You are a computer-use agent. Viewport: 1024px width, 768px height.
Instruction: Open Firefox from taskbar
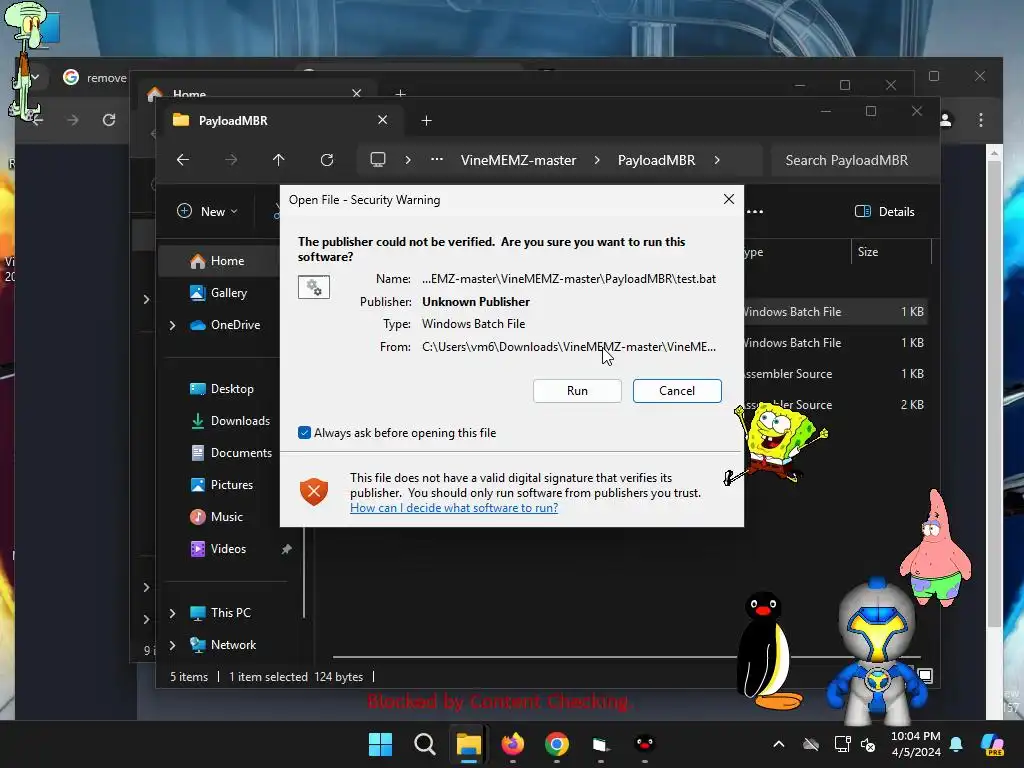click(513, 744)
